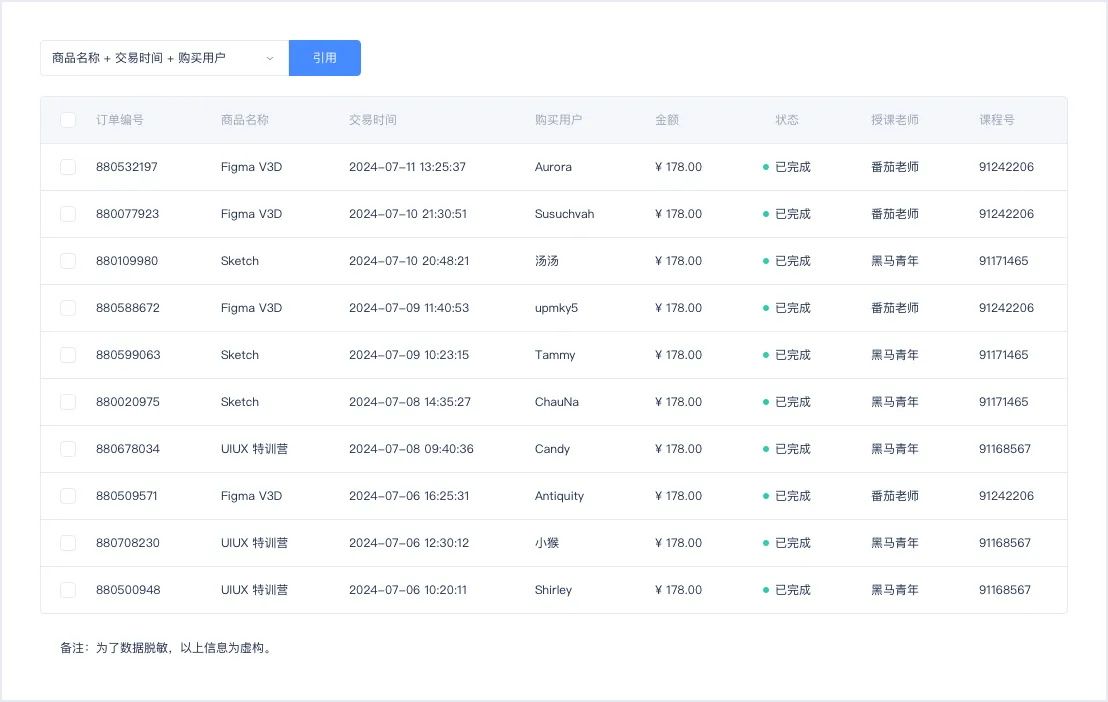Click buyer name 汤汤

[x=547, y=261]
